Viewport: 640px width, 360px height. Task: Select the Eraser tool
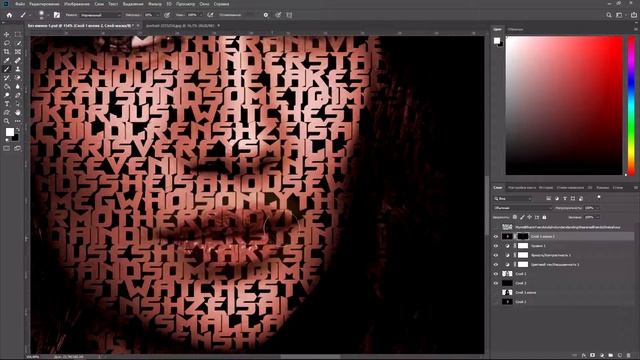click(x=18, y=78)
